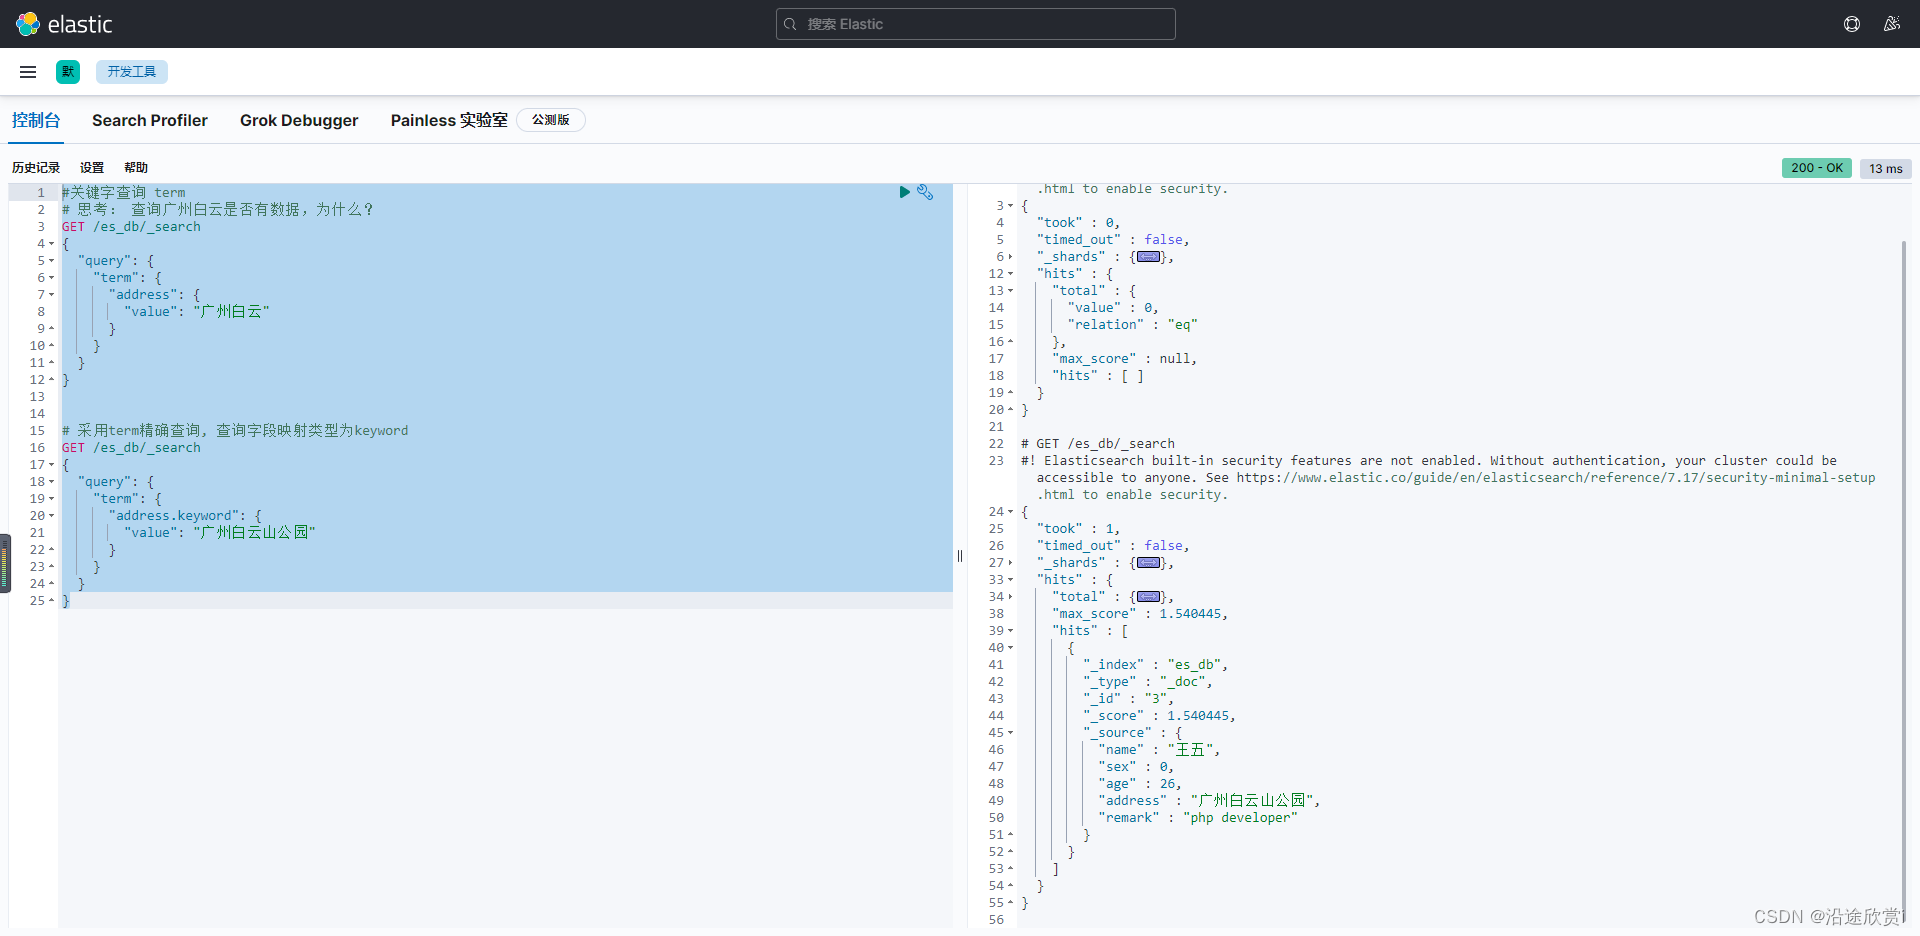Image resolution: width=1920 pixels, height=936 pixels.
Task: Click the collapsed side handle on left edge
Action: [x=5, y=563]
